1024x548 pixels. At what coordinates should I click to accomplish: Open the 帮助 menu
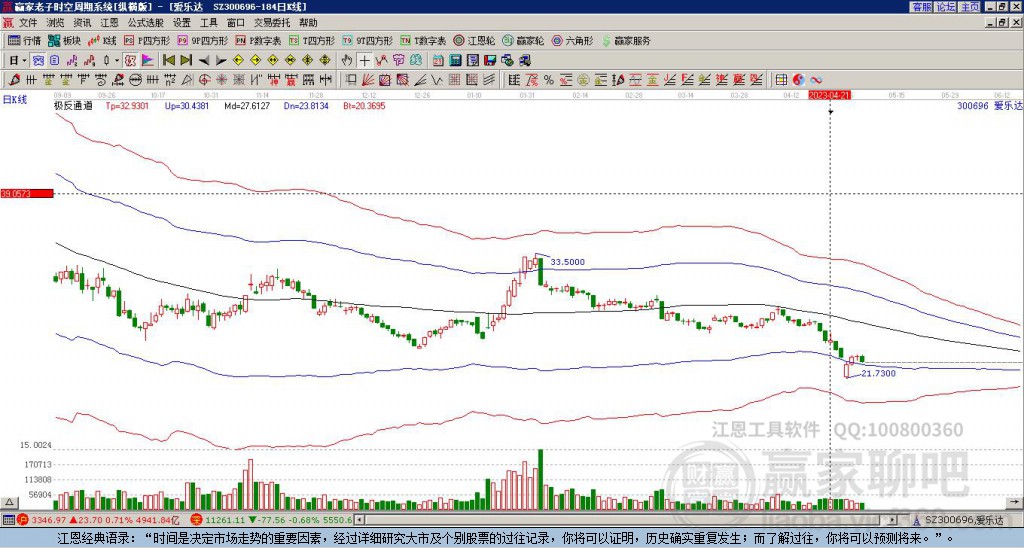tap(308, 23)
